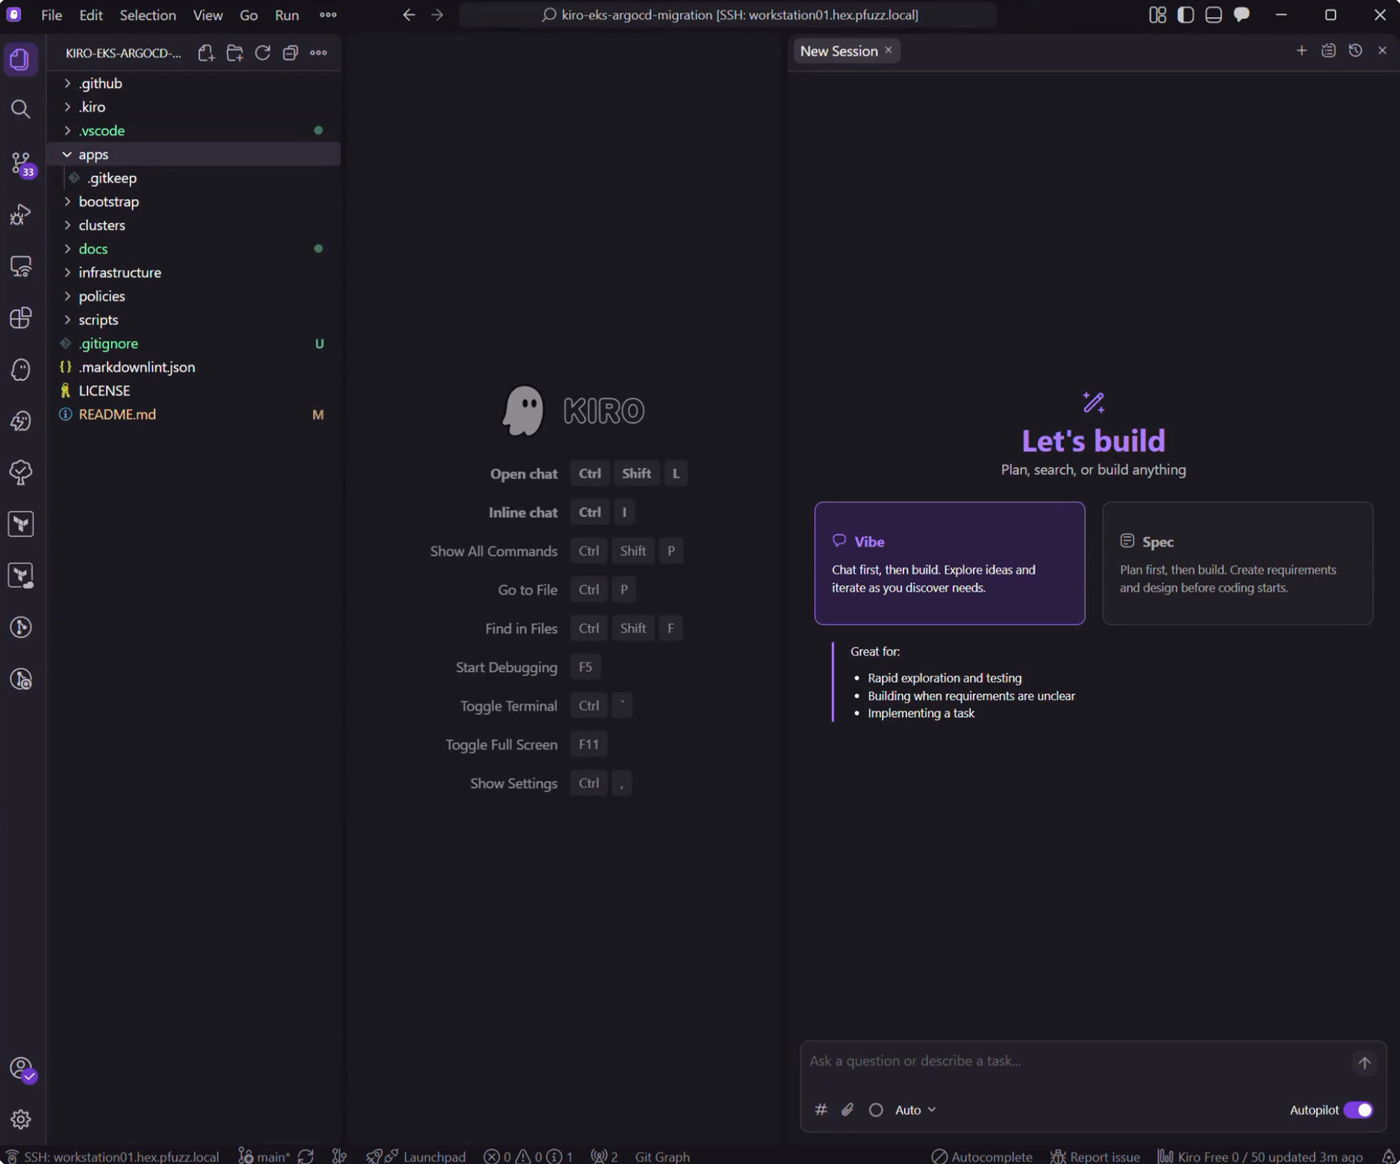Image resolution: width=1400 pixels, height=1164 pixels.
Task: Toggle the primary side bar visibility
Action: [x=1186, y=15]
